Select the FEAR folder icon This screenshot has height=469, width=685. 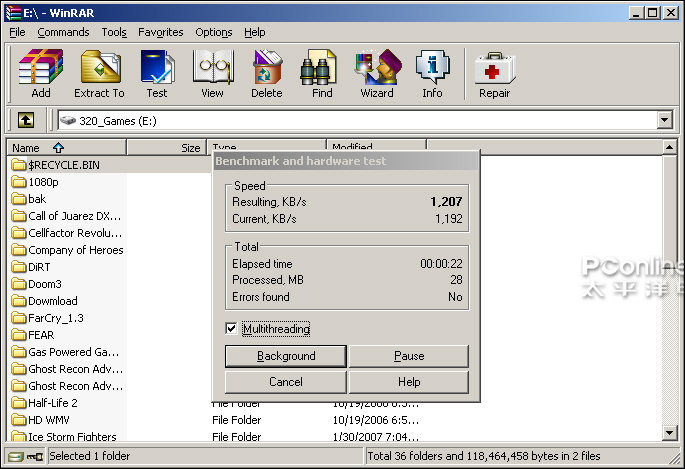point(18,335)
